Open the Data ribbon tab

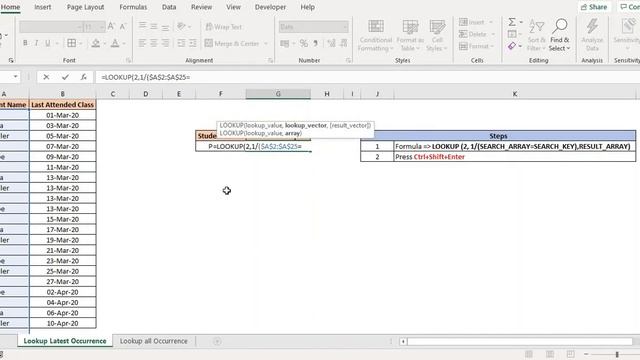pos(169,7)
